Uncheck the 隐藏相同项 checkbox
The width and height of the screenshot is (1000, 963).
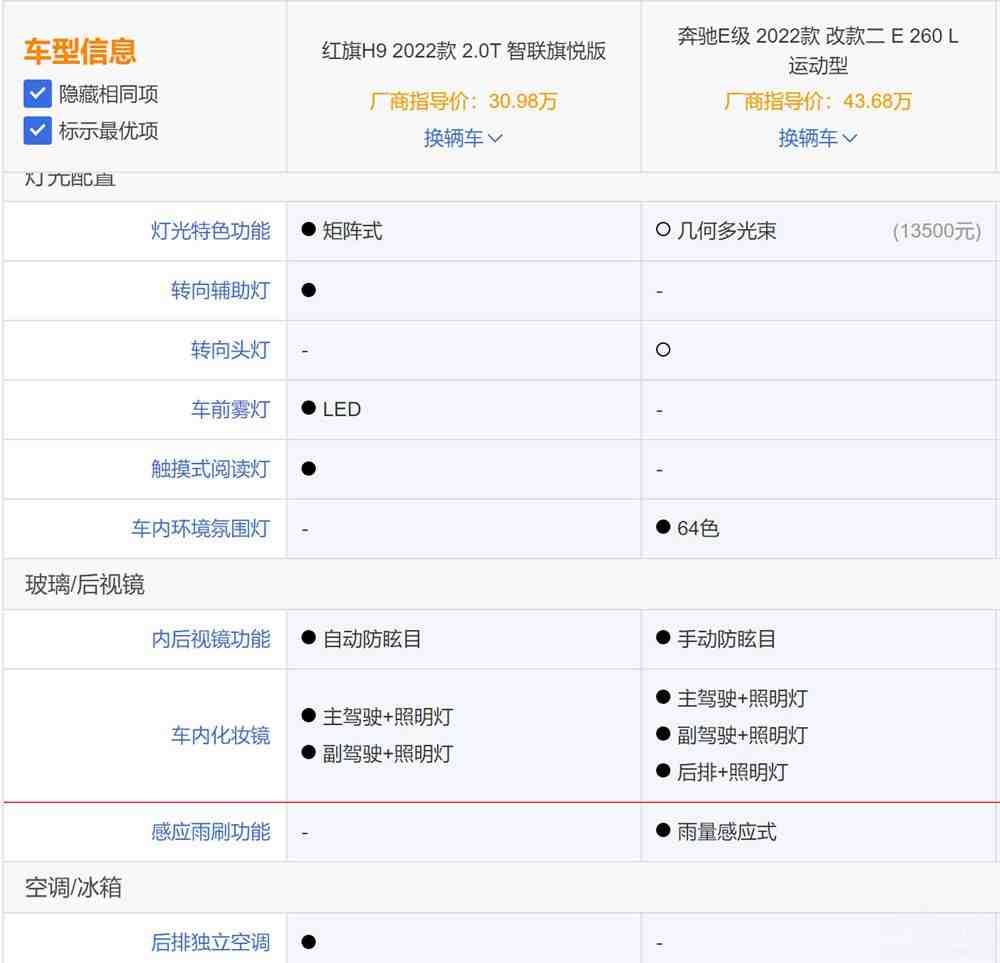pos(37,94)
